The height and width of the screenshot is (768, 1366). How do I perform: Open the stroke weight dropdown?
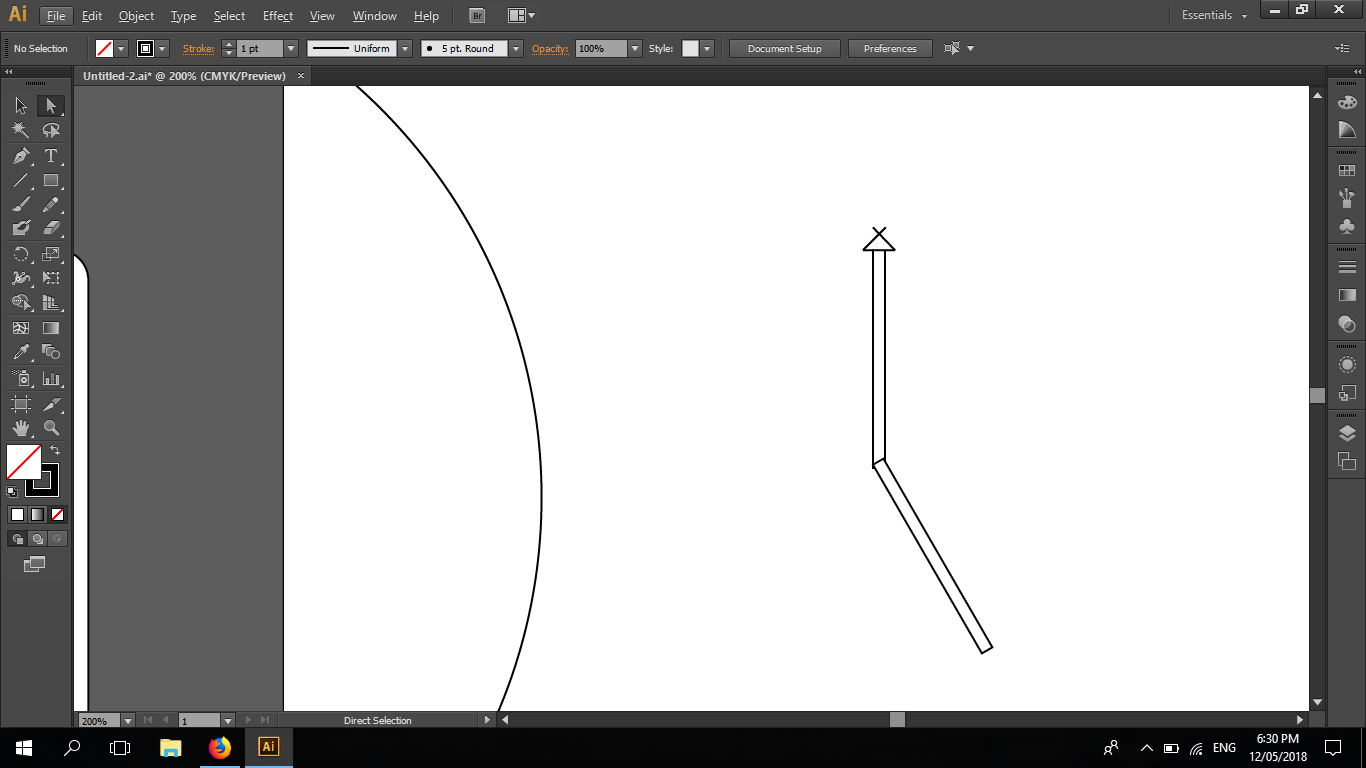pyautogui.click(x=291, y=48)
